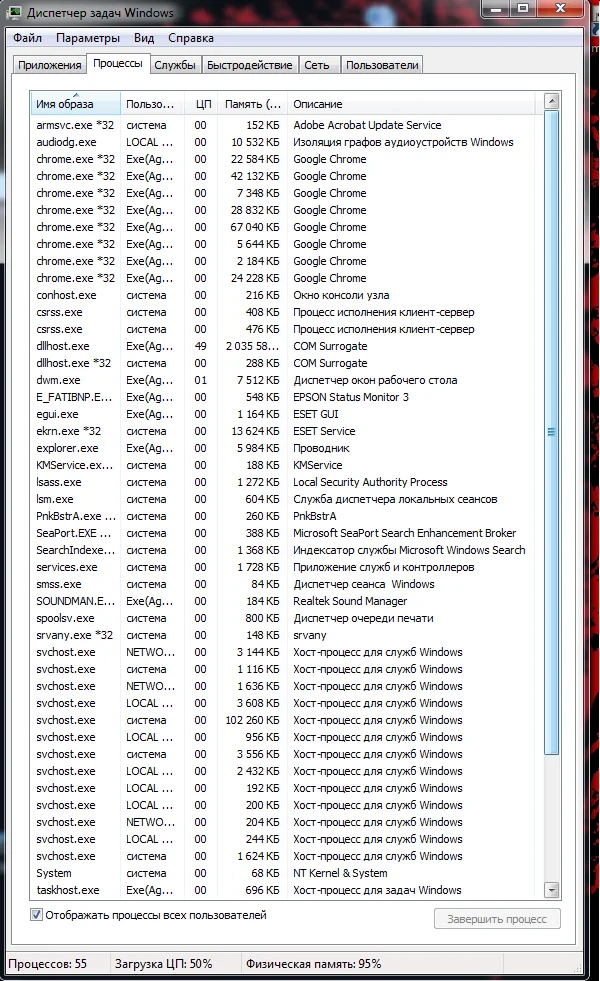This screenshot has height=981, width=600.
Task: Select chrome.exe using 2 184 КБ
Action: tap(285, 261)
